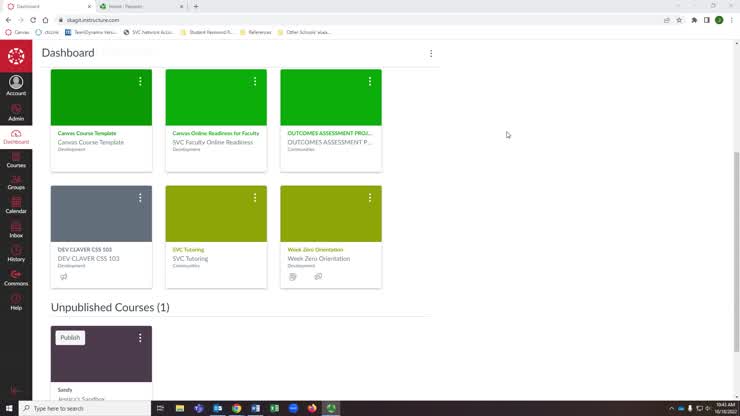Open options menu on SVC Tutoring card
This screenshot has height=416, width=740.
(x=255, y=198)
